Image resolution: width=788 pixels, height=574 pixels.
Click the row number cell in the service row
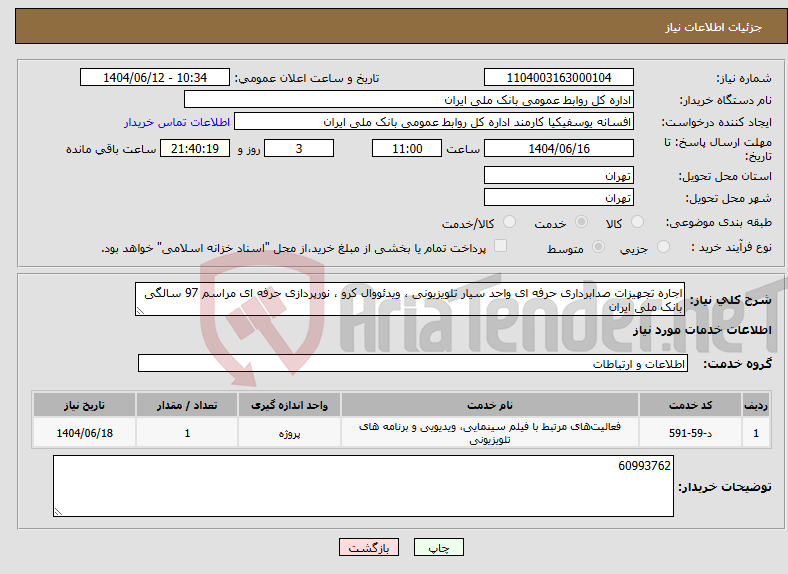point(756,432)
